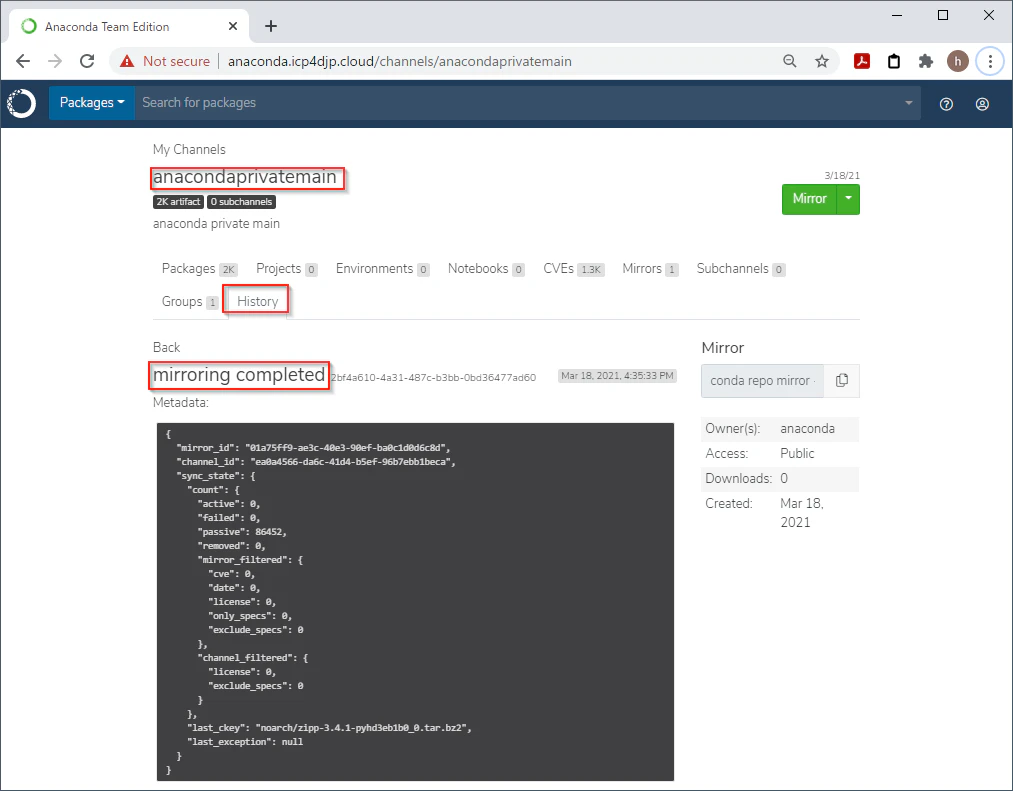1013x791 pixels.
Task: Open the Chrome three-dot menu
Action: point(990,61)
